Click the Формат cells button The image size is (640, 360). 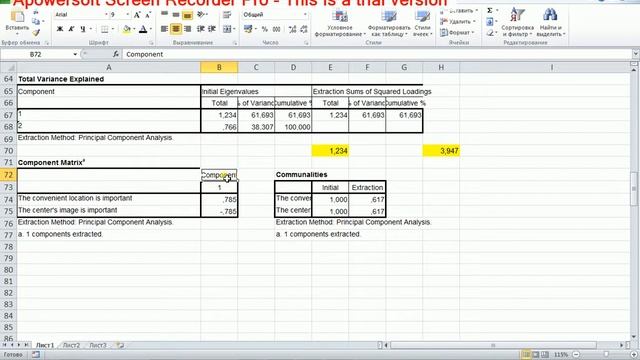(457, 33)
